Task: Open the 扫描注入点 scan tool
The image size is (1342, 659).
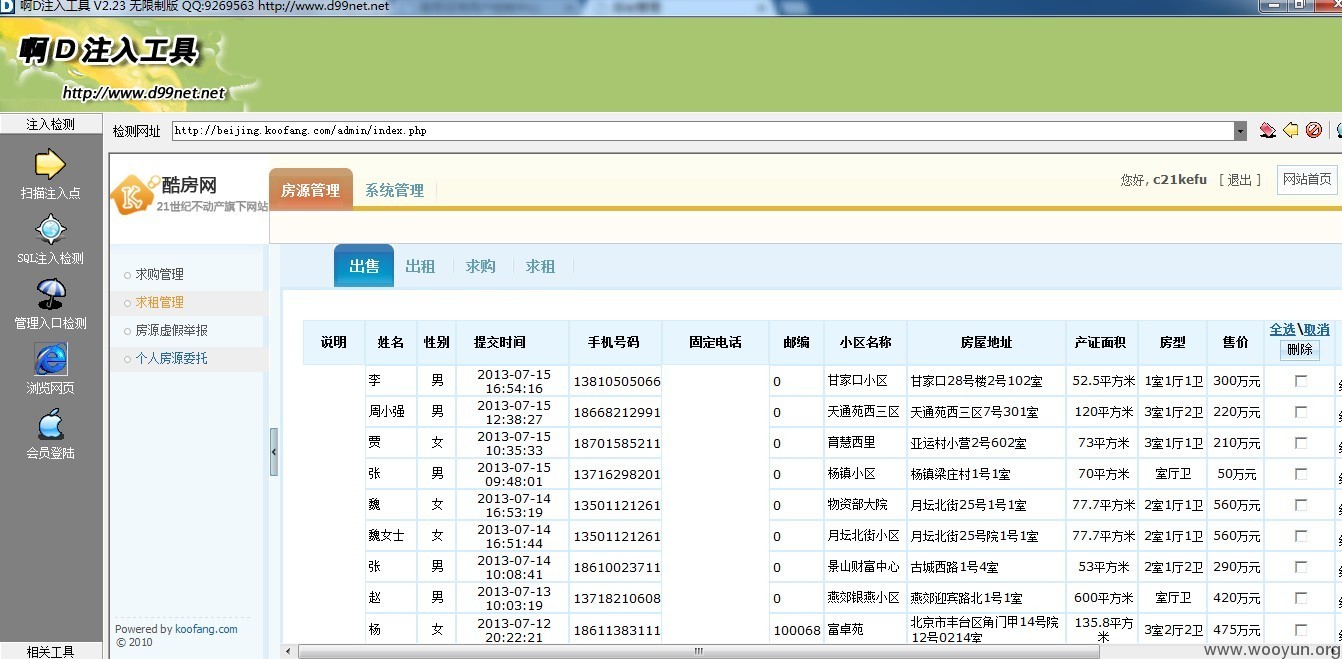Action: [x=50, y=174]
